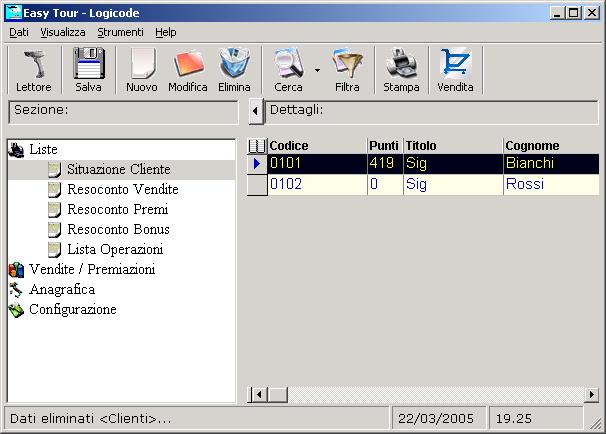Viewport: 606px width, 434px height.
Task: Click the grid select-all corner button
Action: [x=257, y=146]
